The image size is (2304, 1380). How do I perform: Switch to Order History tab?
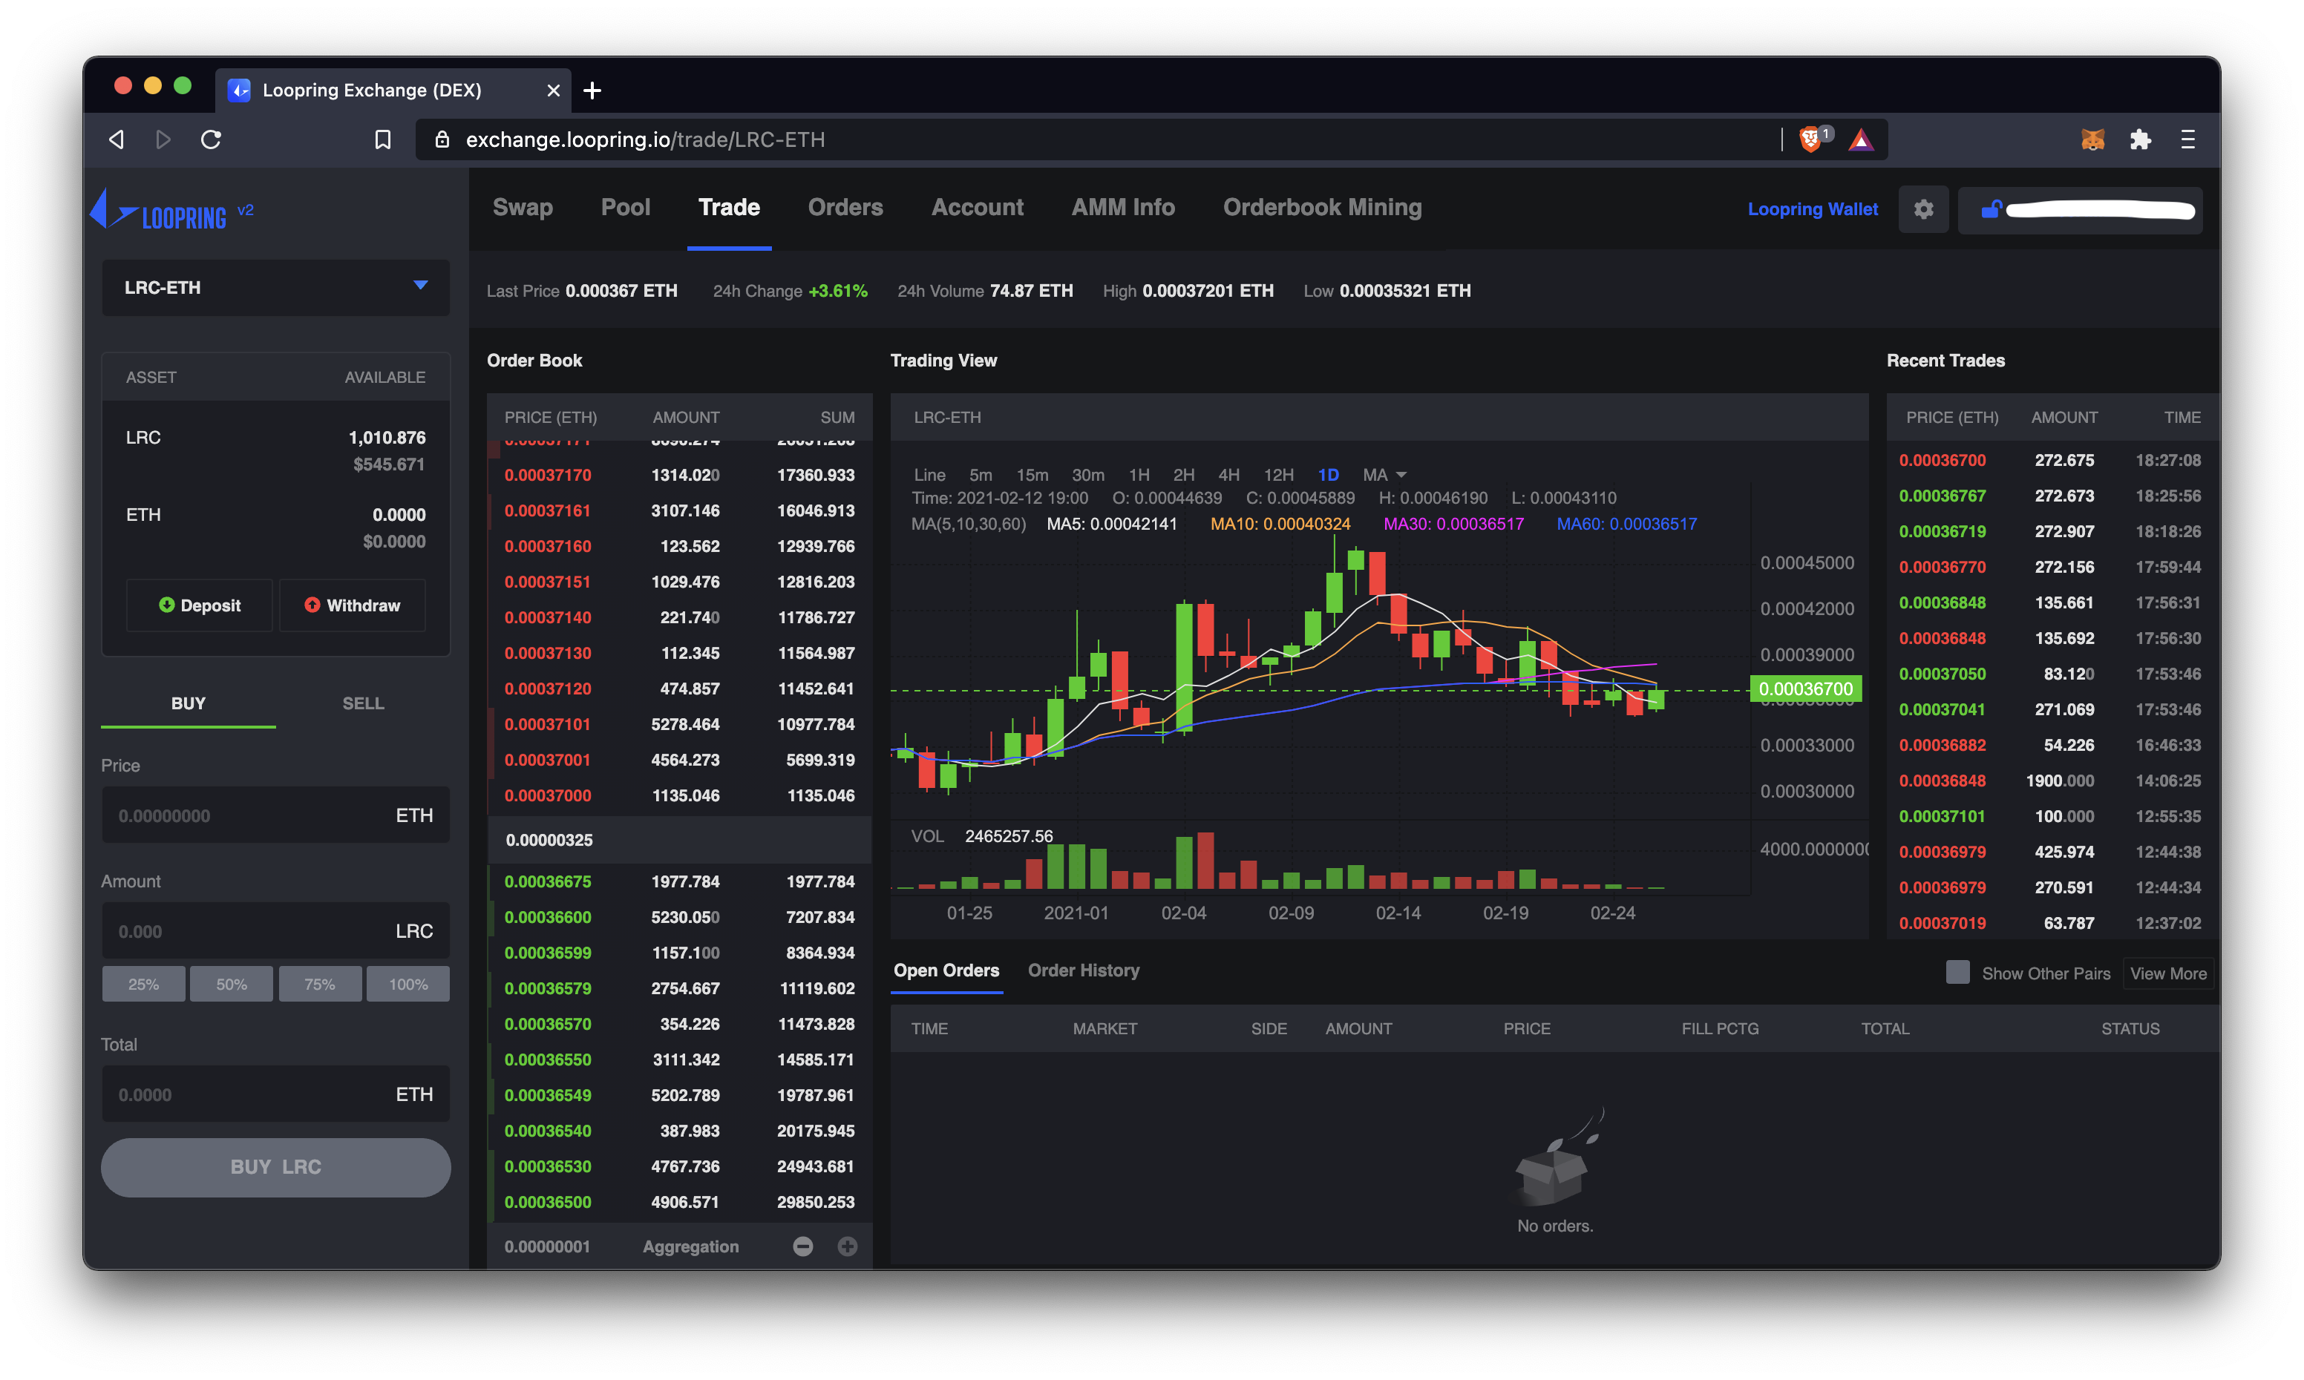(1083, 970)
